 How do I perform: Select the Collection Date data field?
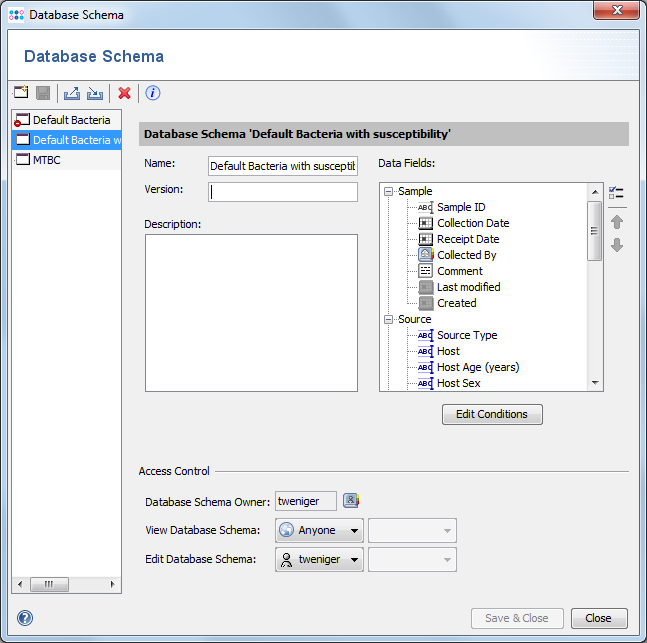(472, 223)
